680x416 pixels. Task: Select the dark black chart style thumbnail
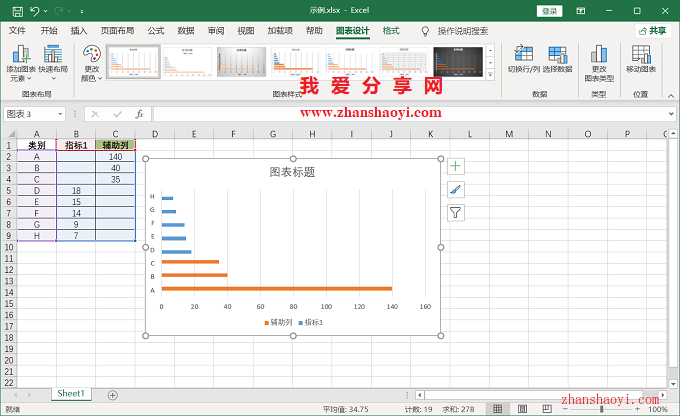(458, 62)
